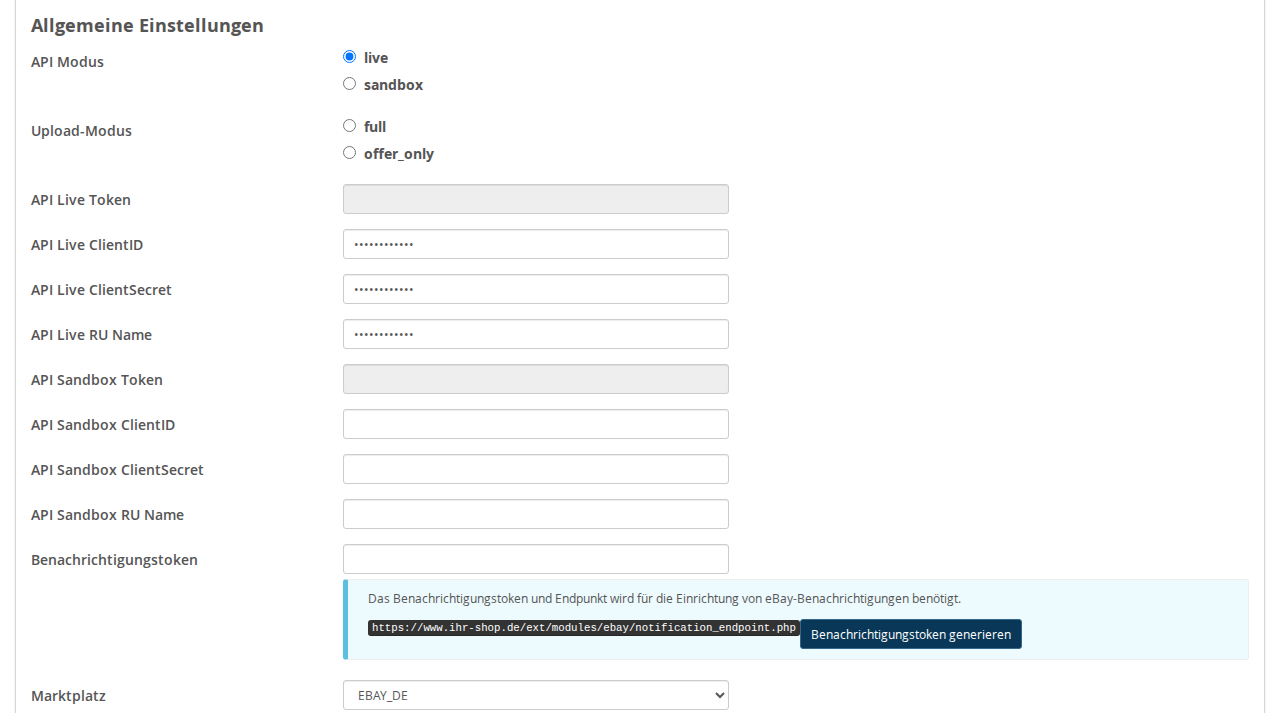
Task: Select the live API mode radio
Action: [x=349, y=57]
